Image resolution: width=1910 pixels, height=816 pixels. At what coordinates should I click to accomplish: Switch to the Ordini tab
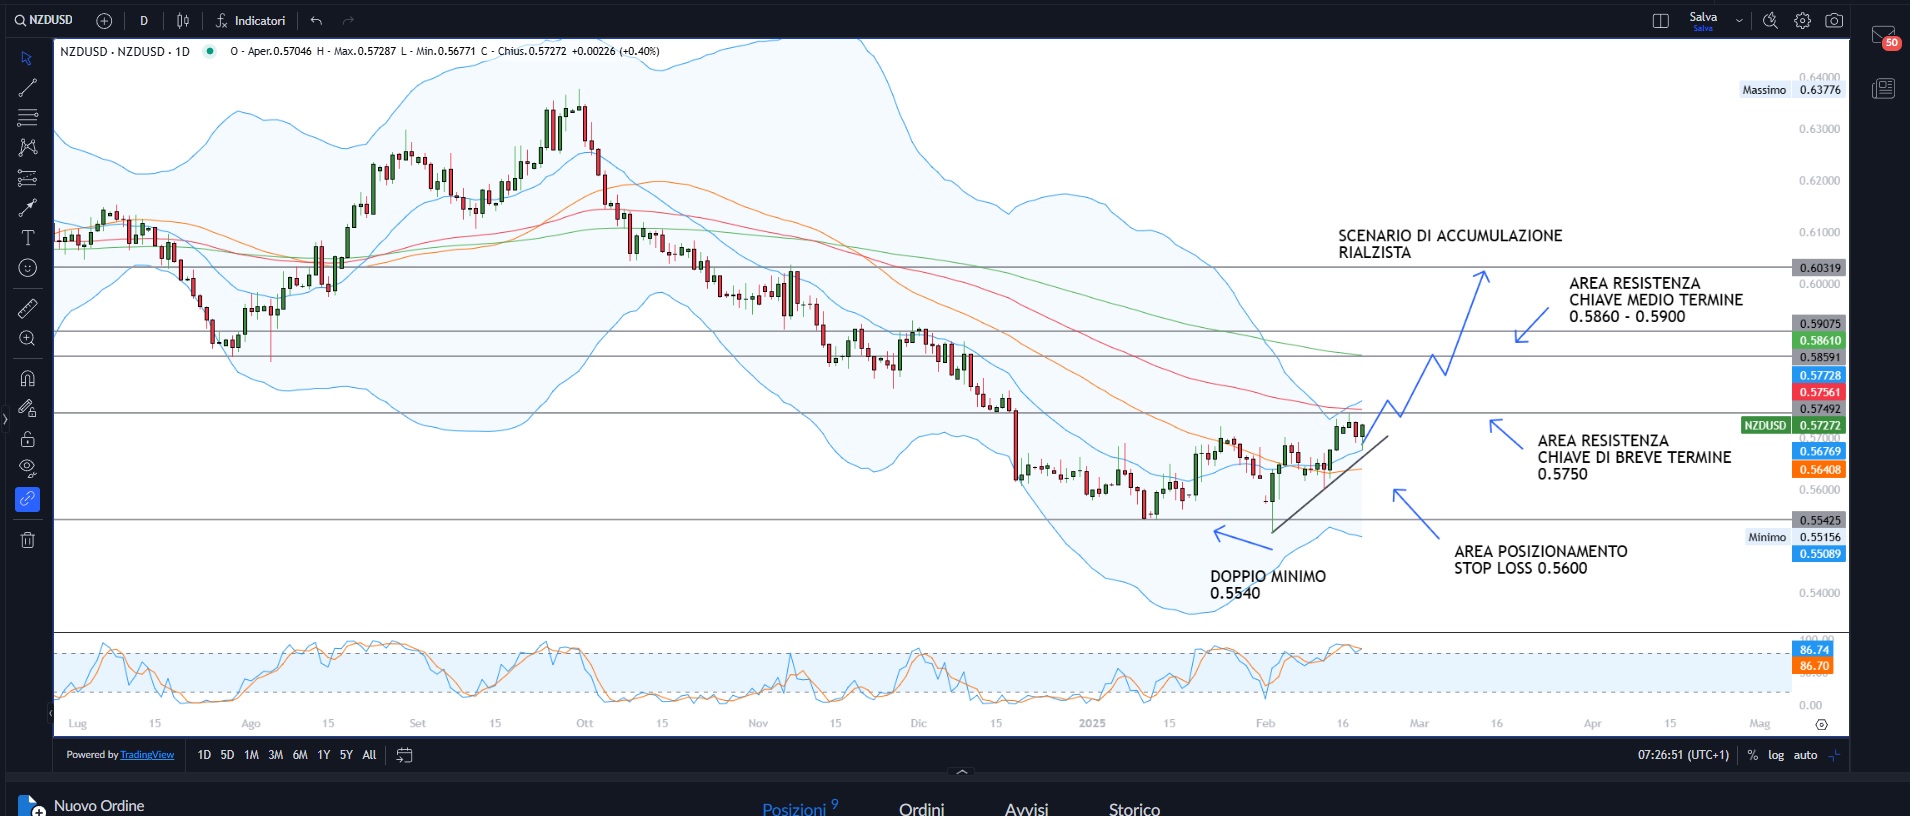921,808
